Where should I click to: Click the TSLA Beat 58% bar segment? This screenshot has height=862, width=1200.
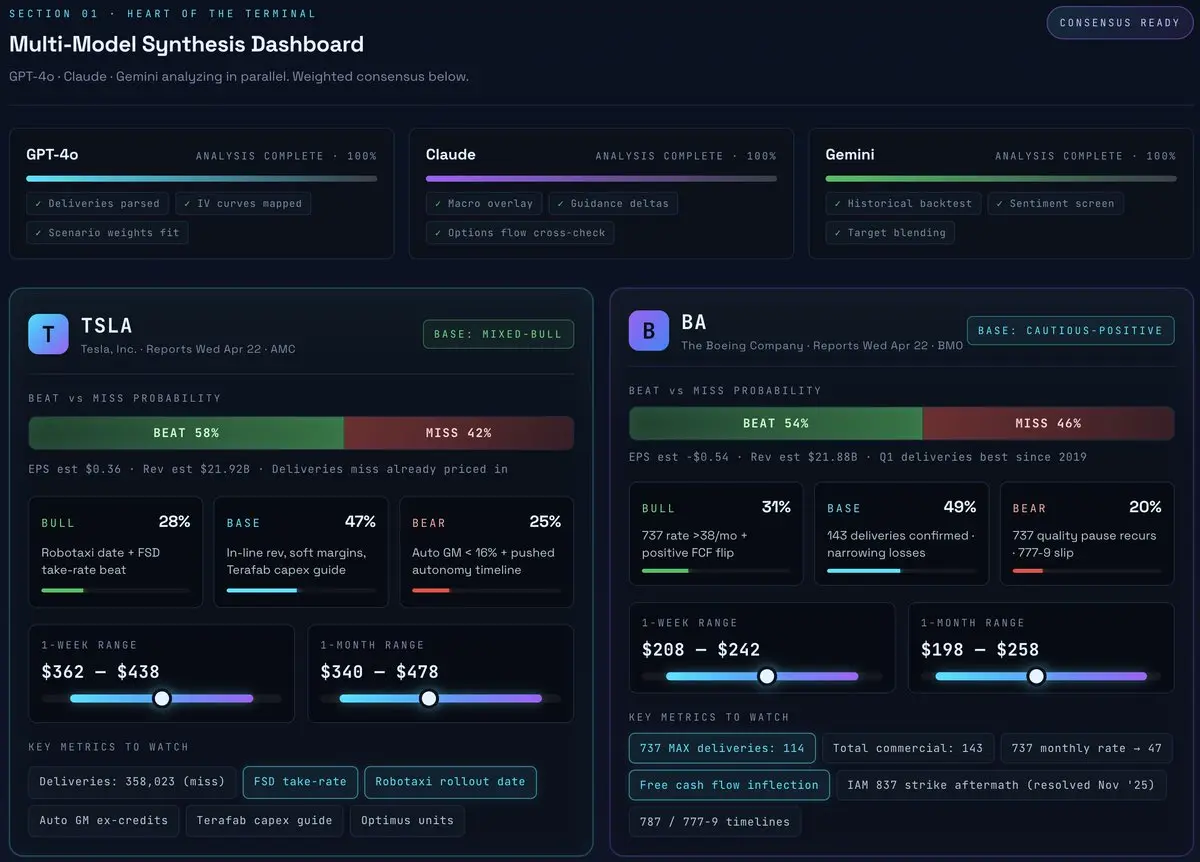tap(186, 433)
